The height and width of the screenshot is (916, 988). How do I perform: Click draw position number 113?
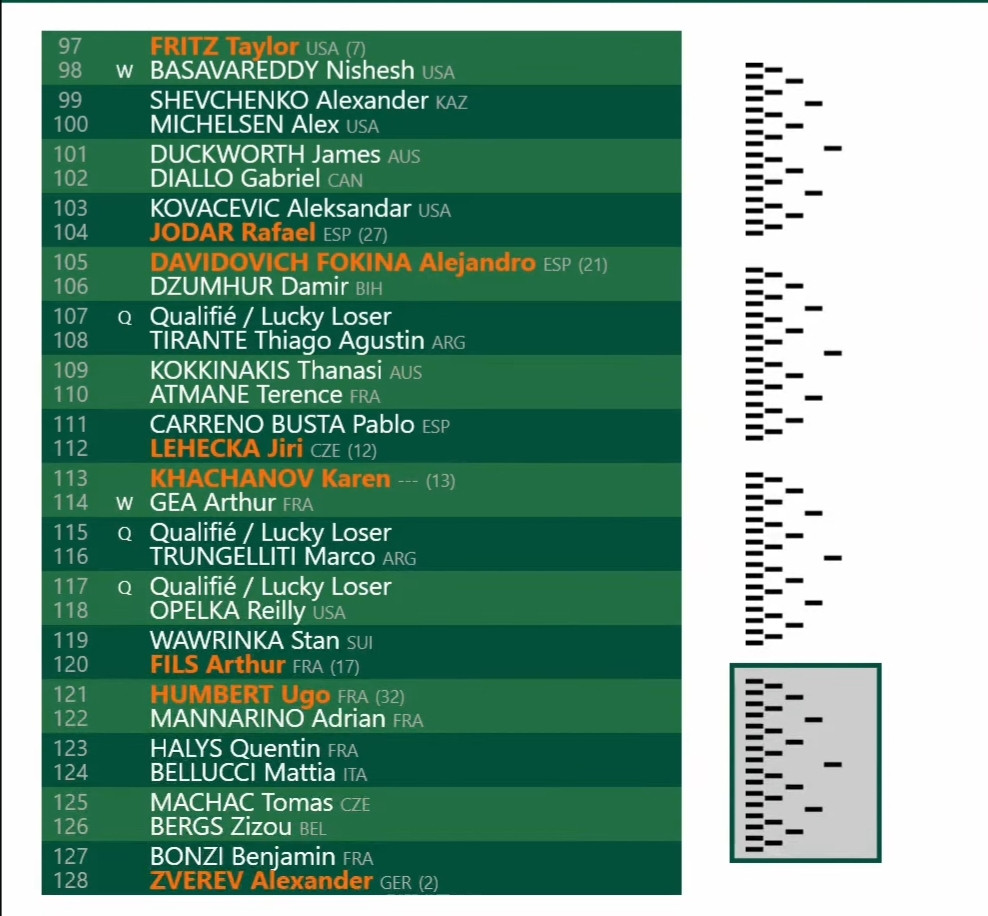(x=71, y=479)
